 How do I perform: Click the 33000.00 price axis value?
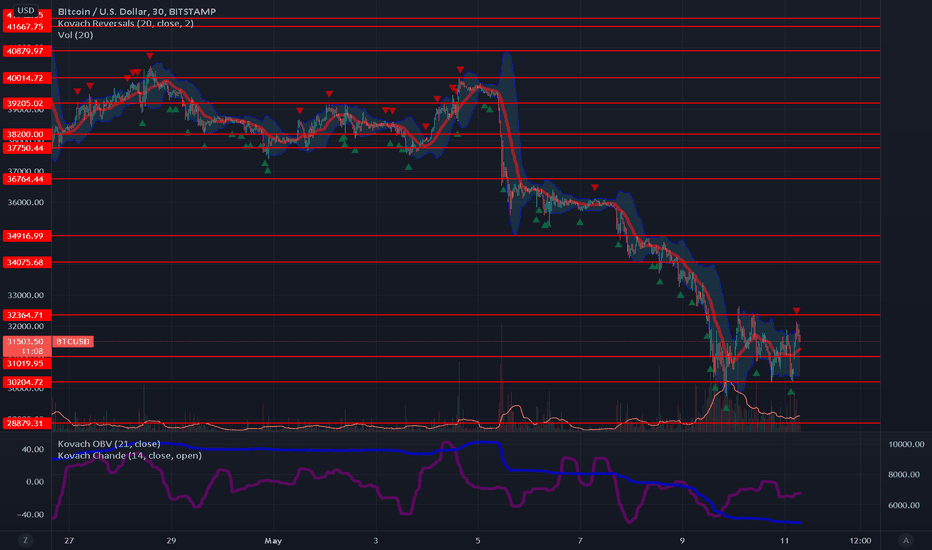pyautogui.click(x=26, y=296)
